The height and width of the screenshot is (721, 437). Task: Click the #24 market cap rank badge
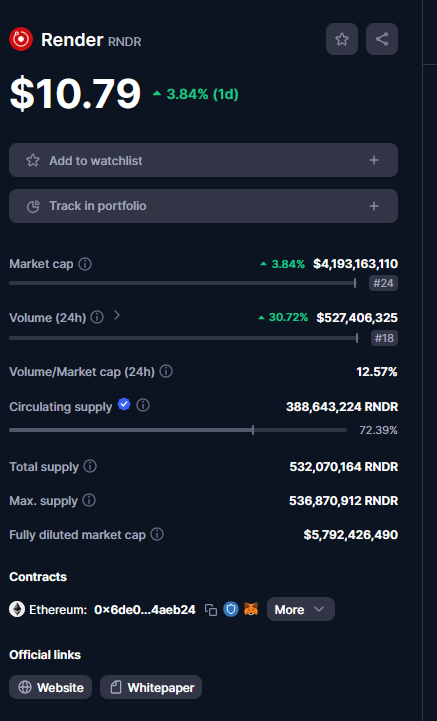pos(383,283)
